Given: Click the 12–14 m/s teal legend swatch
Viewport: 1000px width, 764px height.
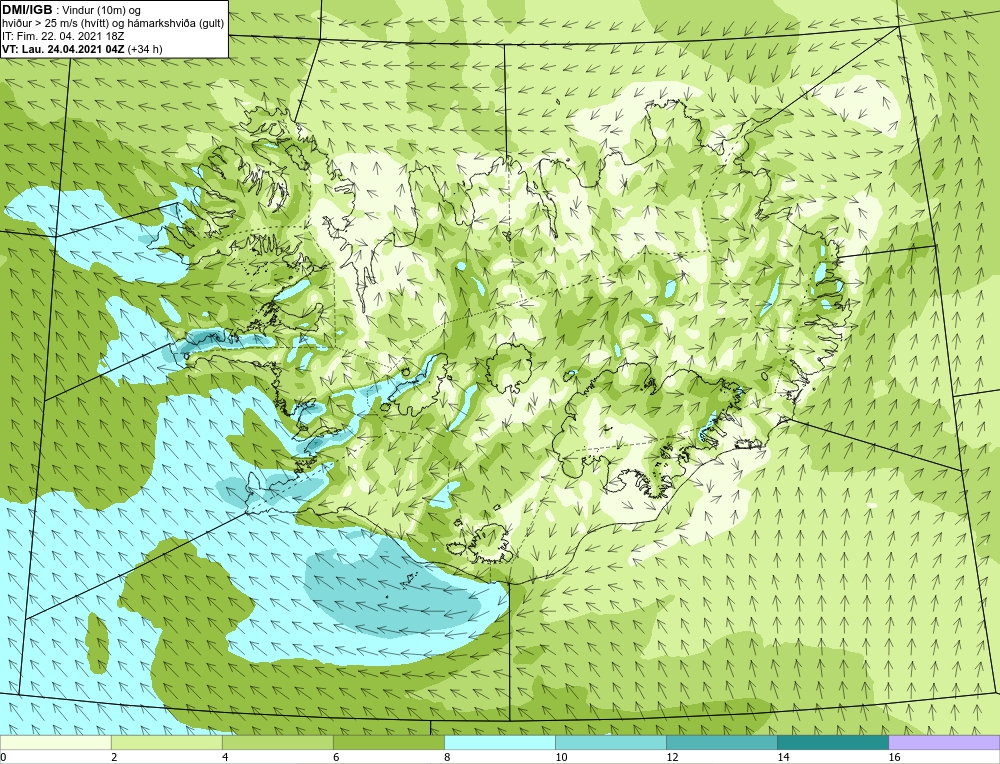Looking at the screenshot, I should 721,742.
